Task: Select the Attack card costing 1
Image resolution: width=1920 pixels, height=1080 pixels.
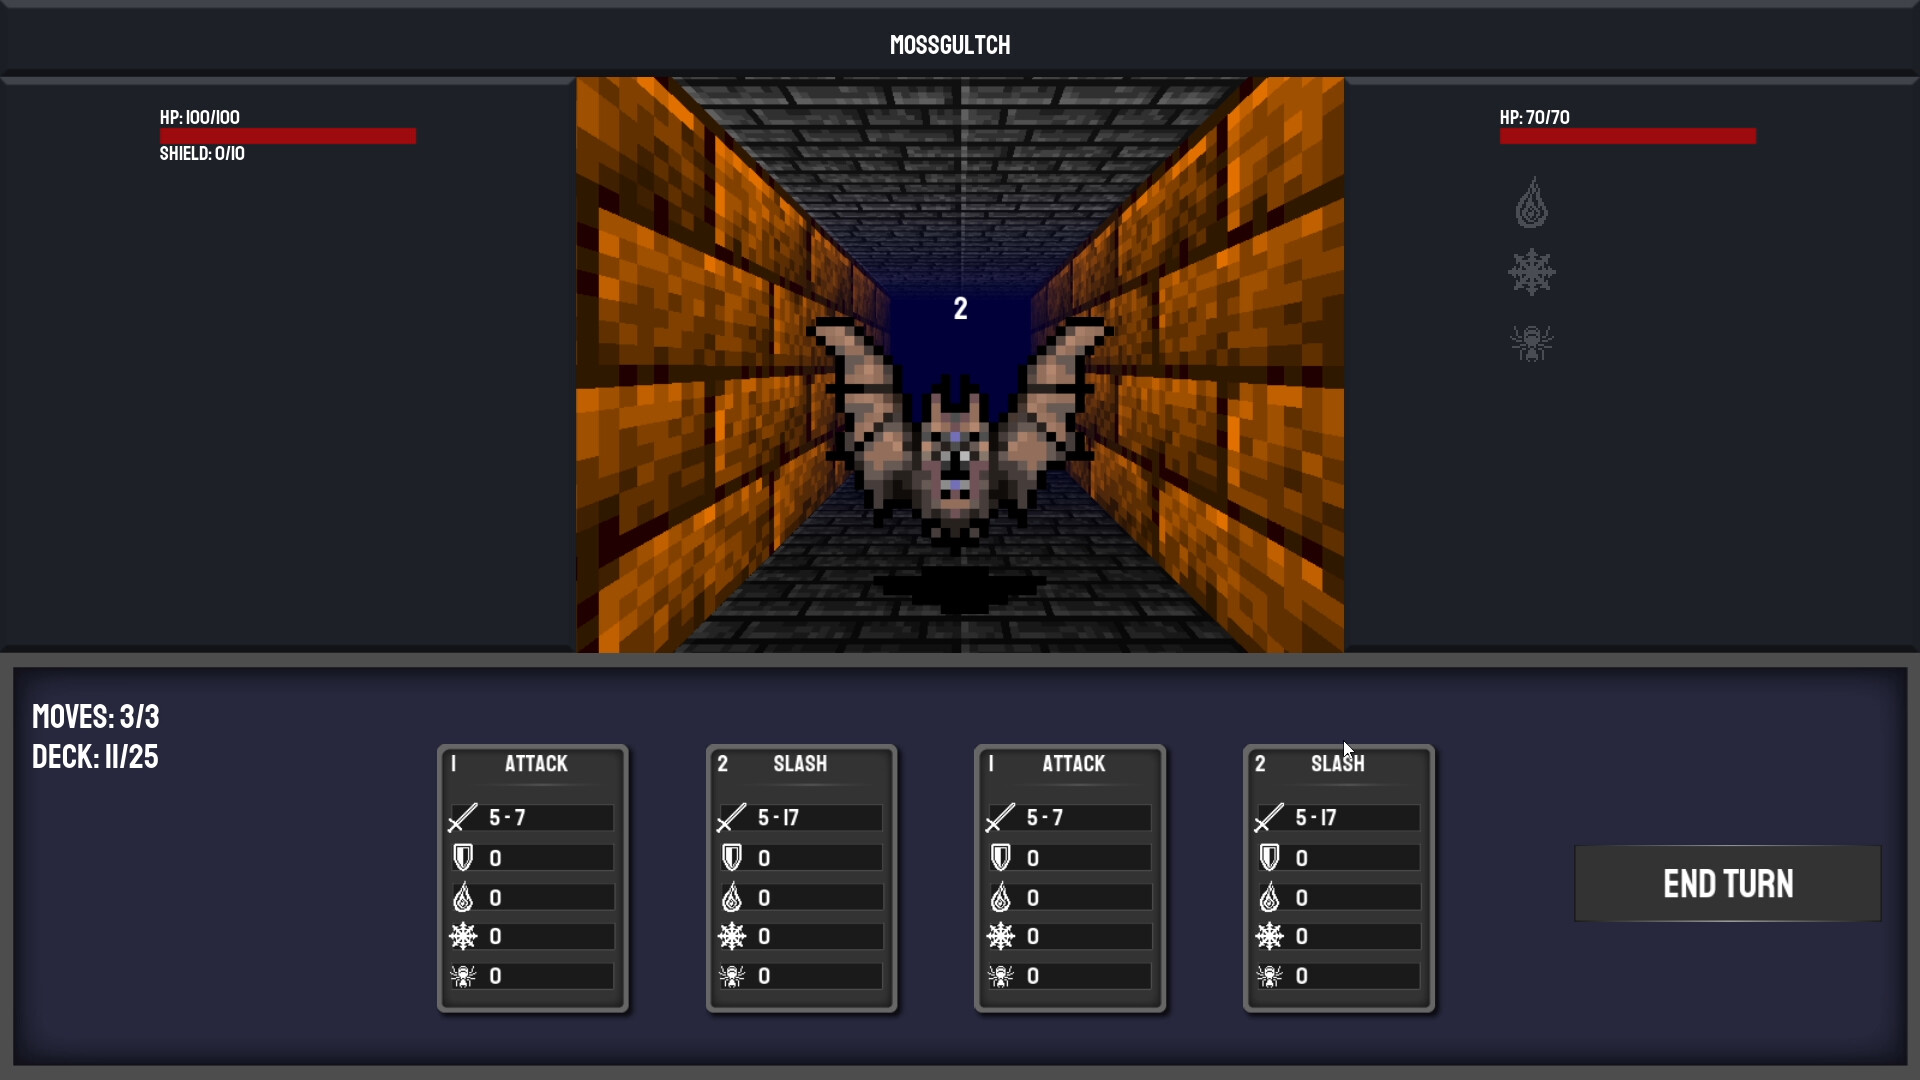Action: pos(534,877)
